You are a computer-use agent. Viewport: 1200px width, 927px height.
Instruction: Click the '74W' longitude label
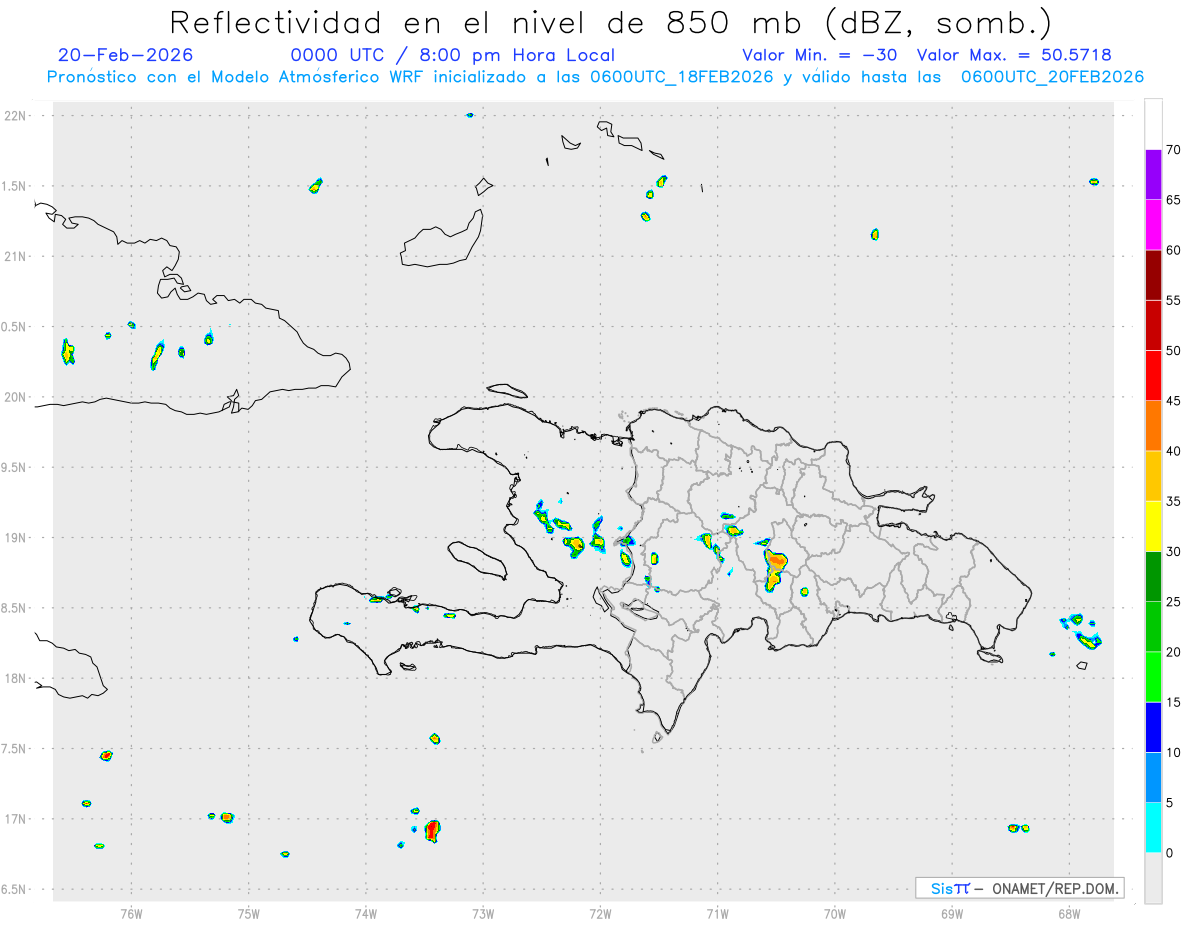click(366, 913)
